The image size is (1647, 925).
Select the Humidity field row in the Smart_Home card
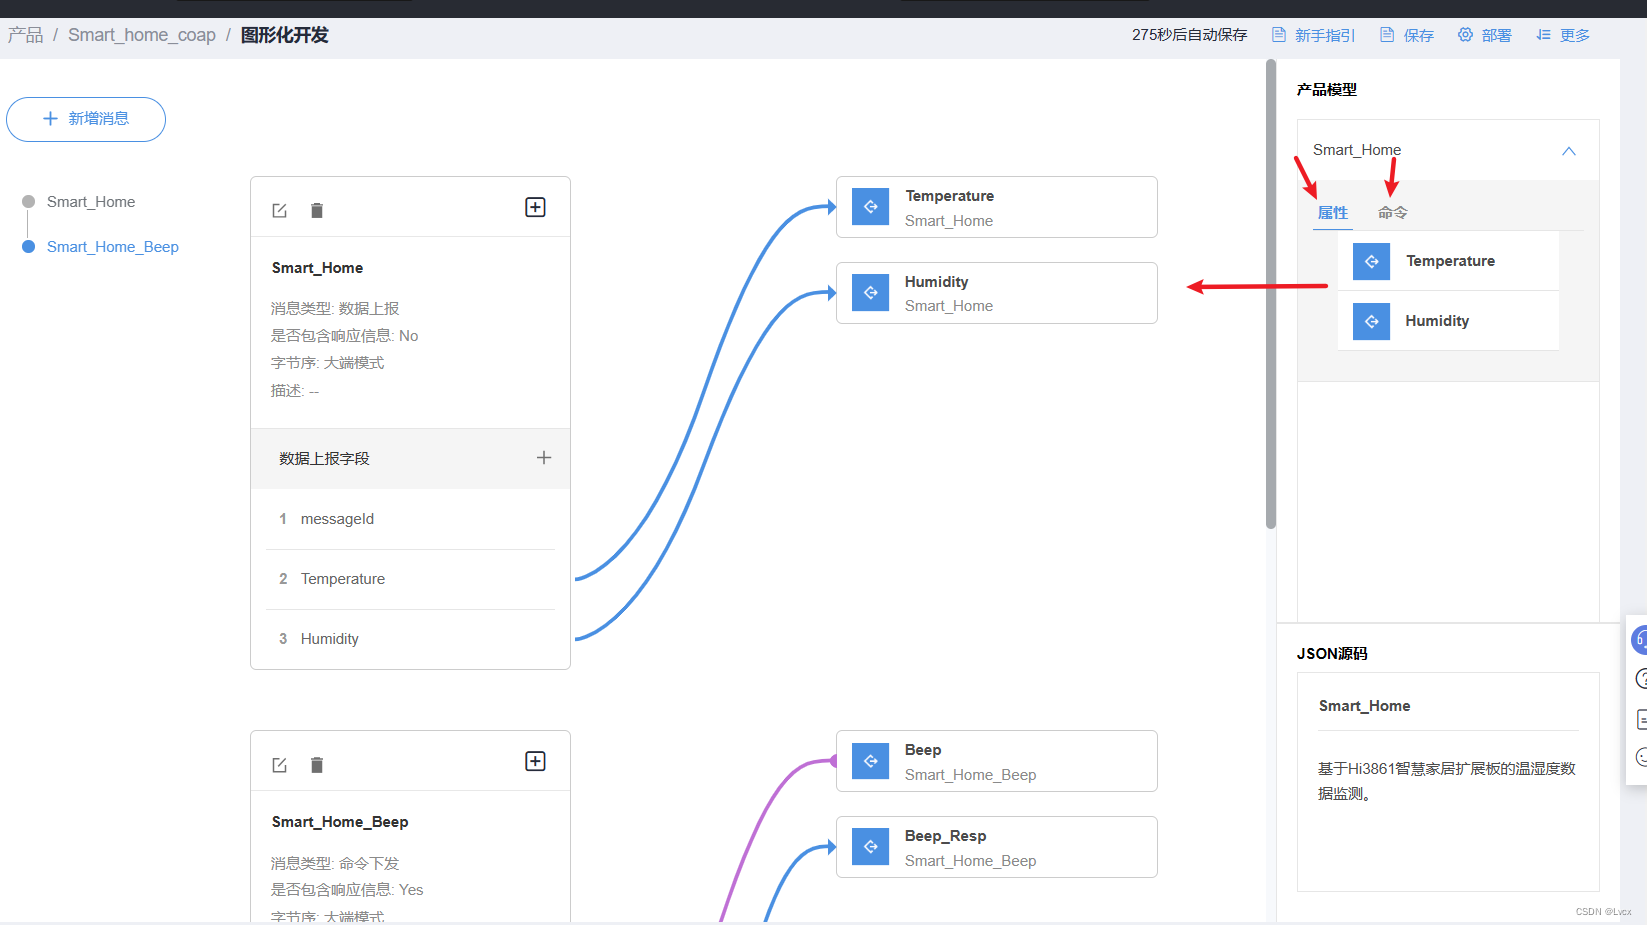tap(410, 639)
